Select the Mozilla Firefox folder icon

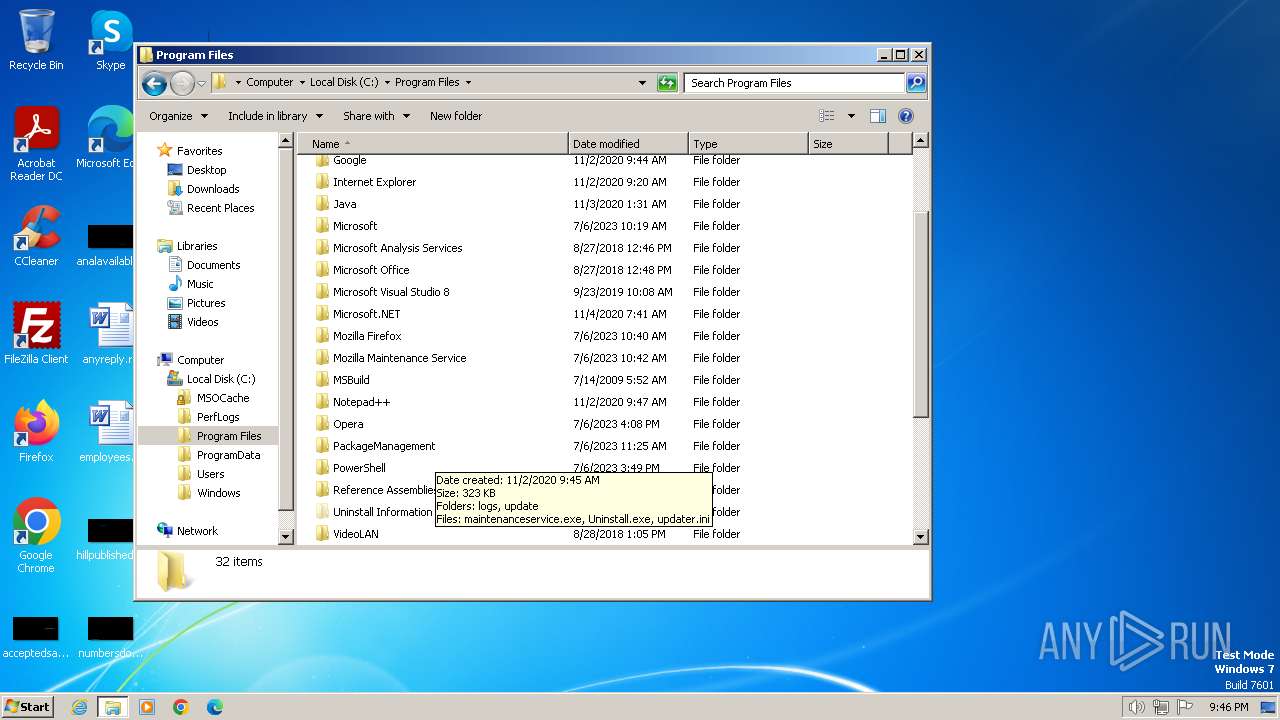[x=322, y=336]
